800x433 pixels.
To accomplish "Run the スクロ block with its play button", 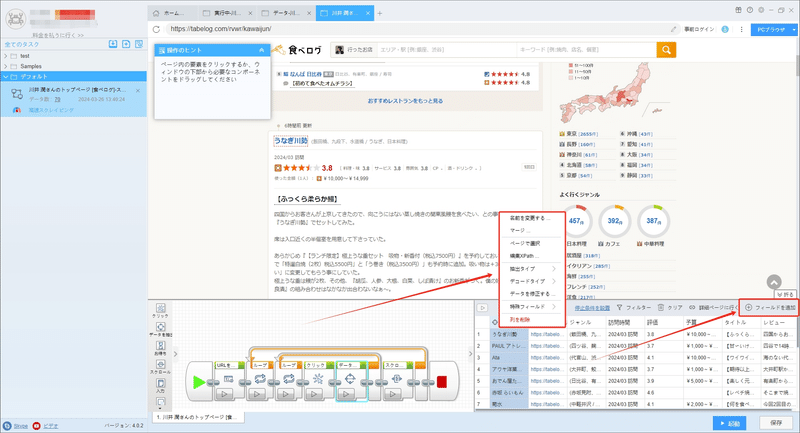I will point(393,394).
